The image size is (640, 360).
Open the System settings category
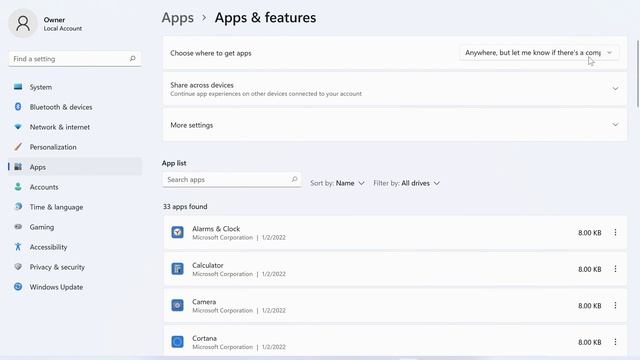click(75, 87)
